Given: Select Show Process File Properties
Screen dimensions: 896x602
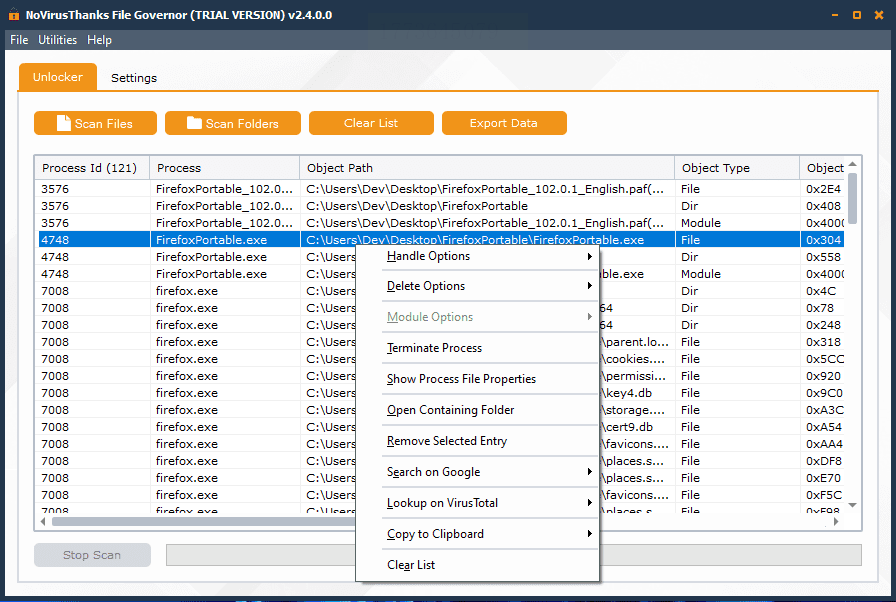Looking at the screenshot, I should 461,379.
